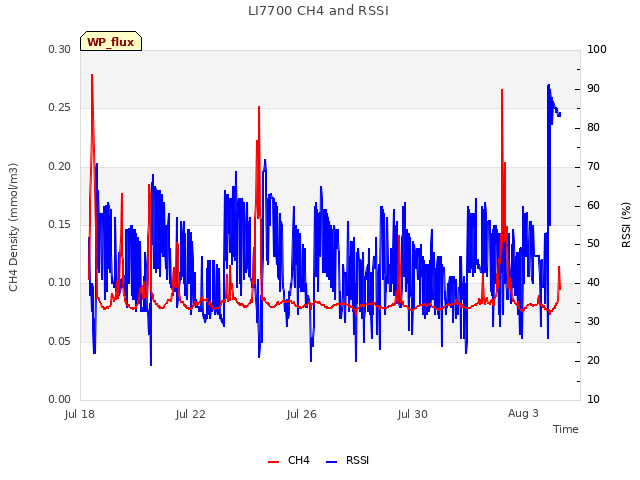Click the red CH4 spike near Aug 2
640x480 pixels.
(x=502, y=90)
